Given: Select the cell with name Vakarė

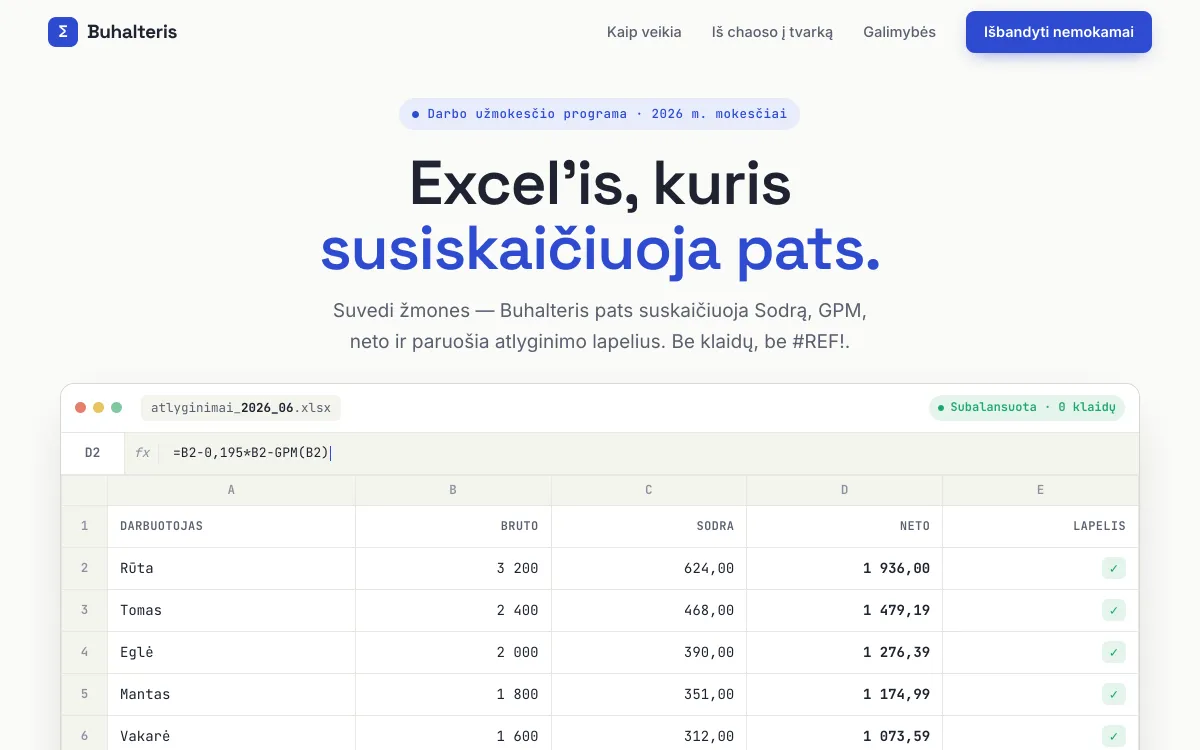Looking at the screenshot, I should pos(231,735).
